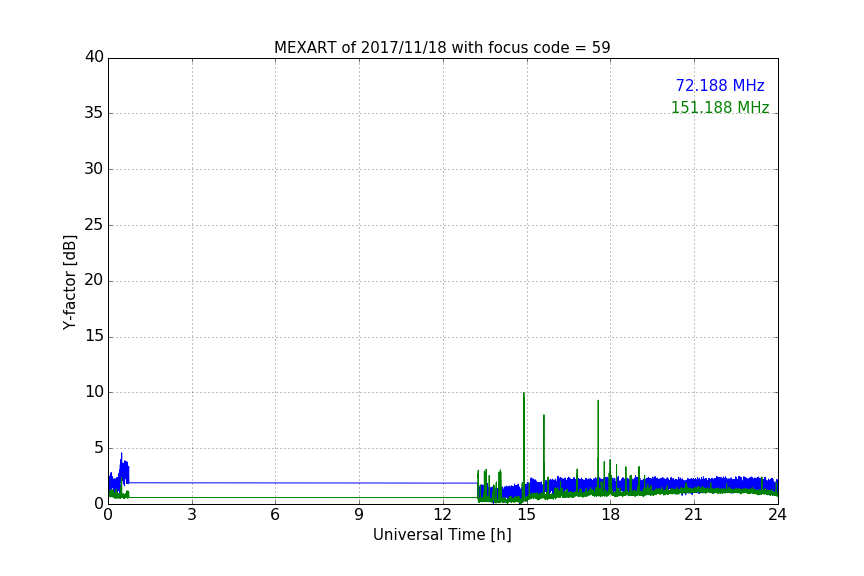
Task: Click the y-axis tick label 5
Action: (x=99, y=448)
